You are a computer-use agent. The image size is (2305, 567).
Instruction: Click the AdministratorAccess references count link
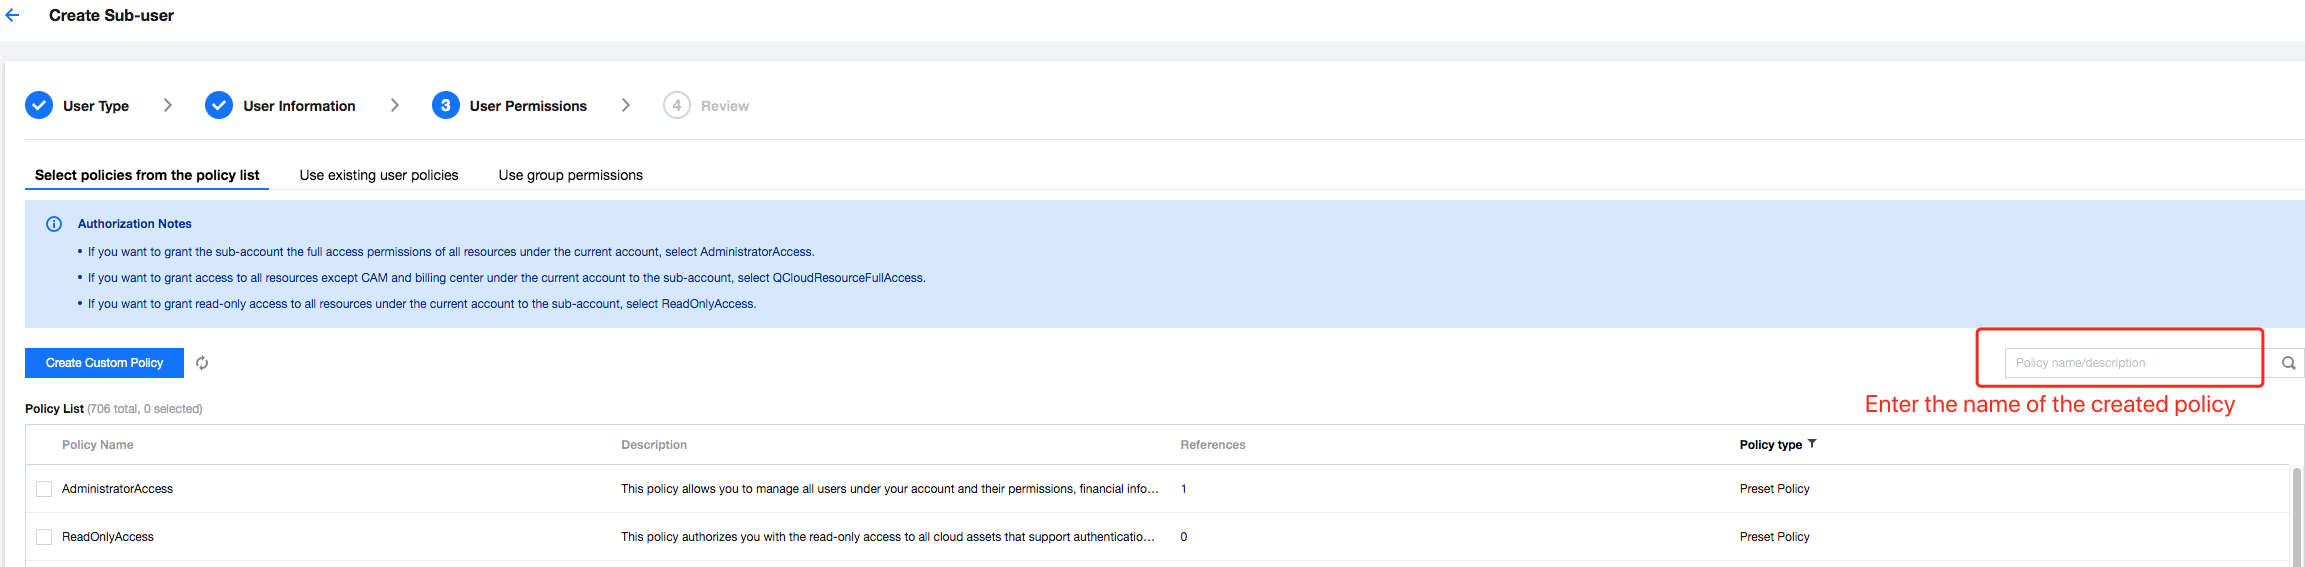pos(1184,489)
